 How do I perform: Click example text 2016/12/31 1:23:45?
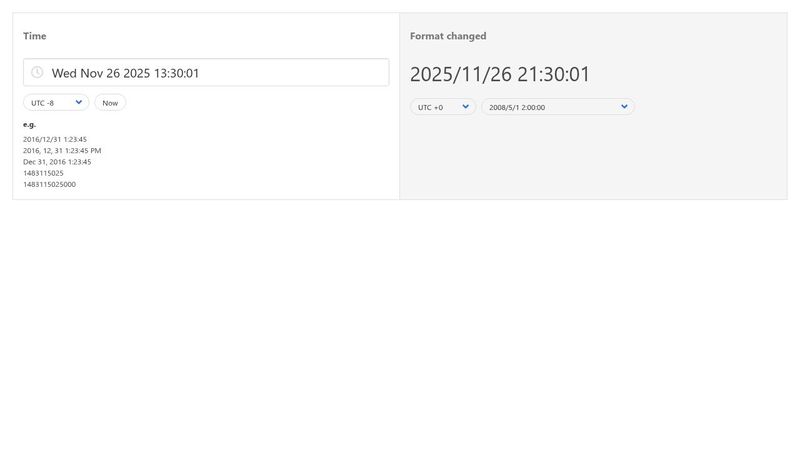[55, 139]
